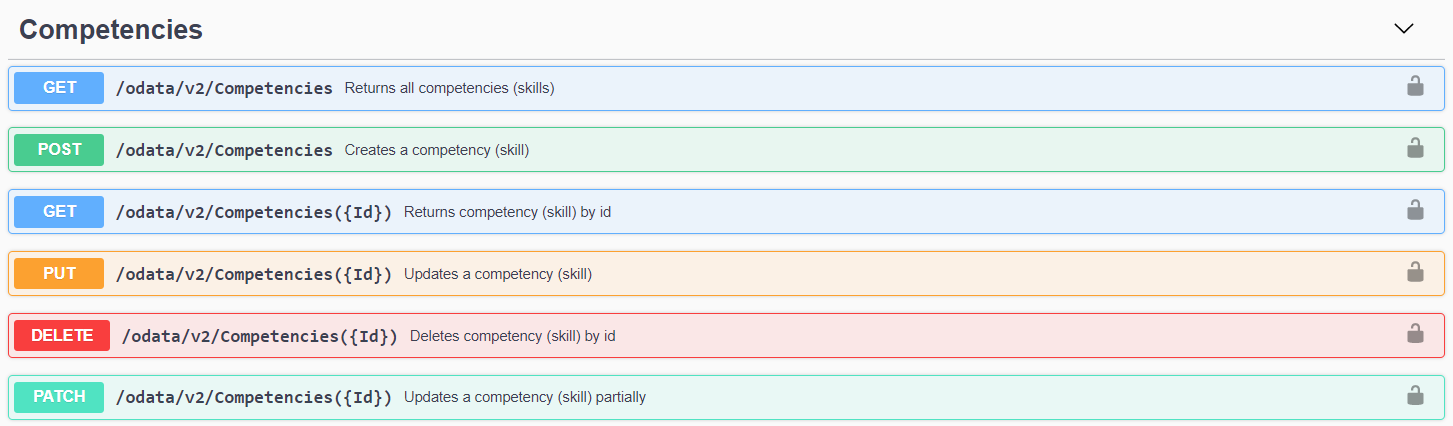Open the DELETE /odata/v2/Competencies({Id}) path
Screen dimensions: 1453x426
click(x=260, y=336)
